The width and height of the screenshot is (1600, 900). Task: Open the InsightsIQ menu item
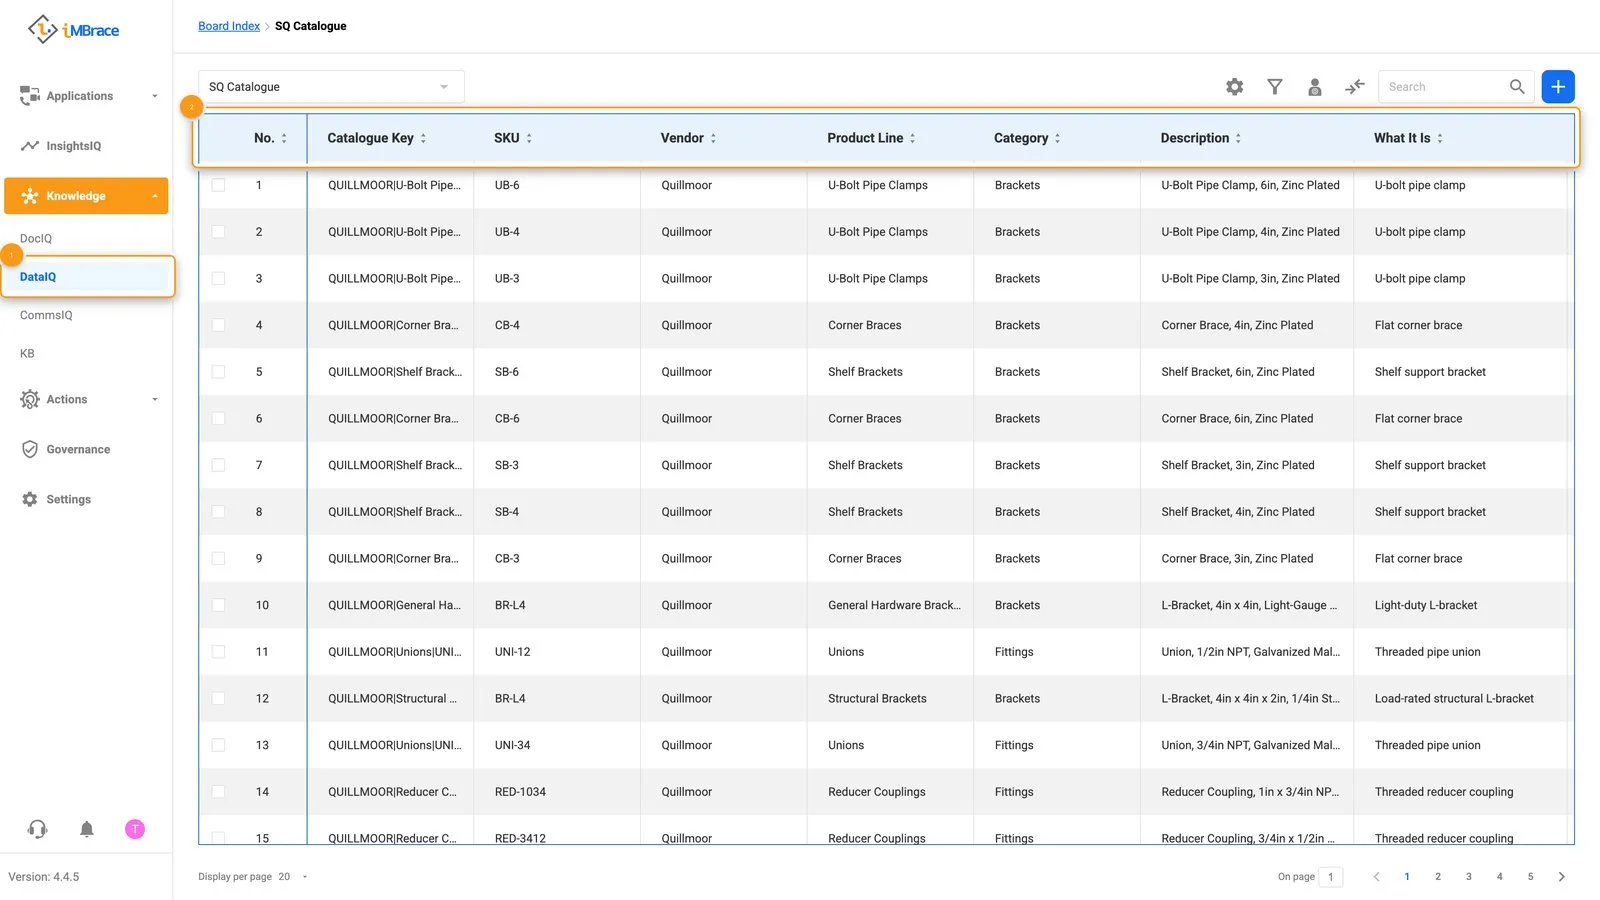[x=73, y=146]
